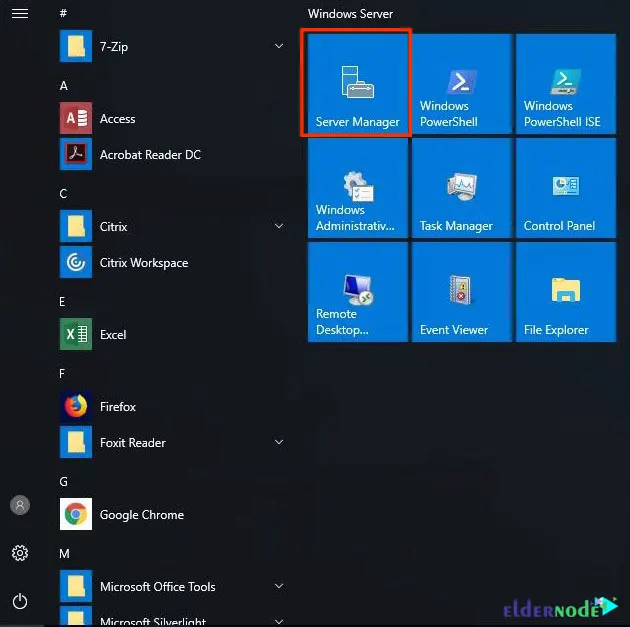The image size is (630, 627).
Task: Click the user account icon
Action: (x=20, y=505)
